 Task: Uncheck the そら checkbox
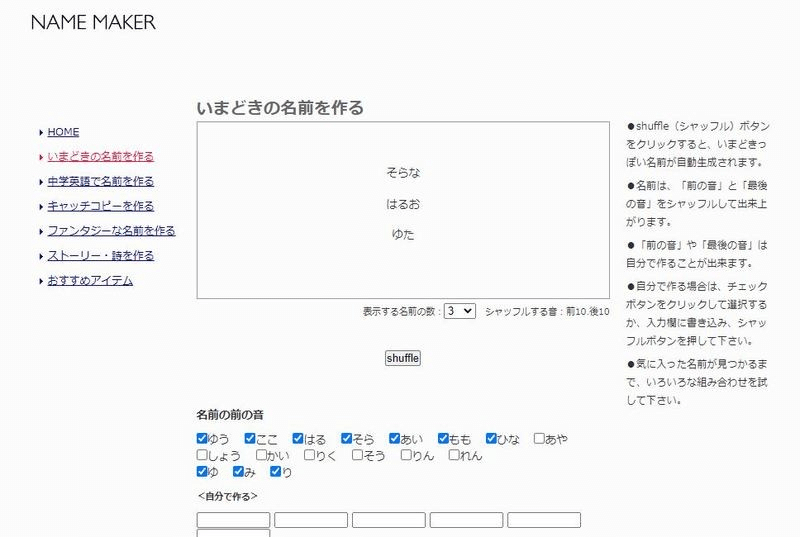click(346, 438)
